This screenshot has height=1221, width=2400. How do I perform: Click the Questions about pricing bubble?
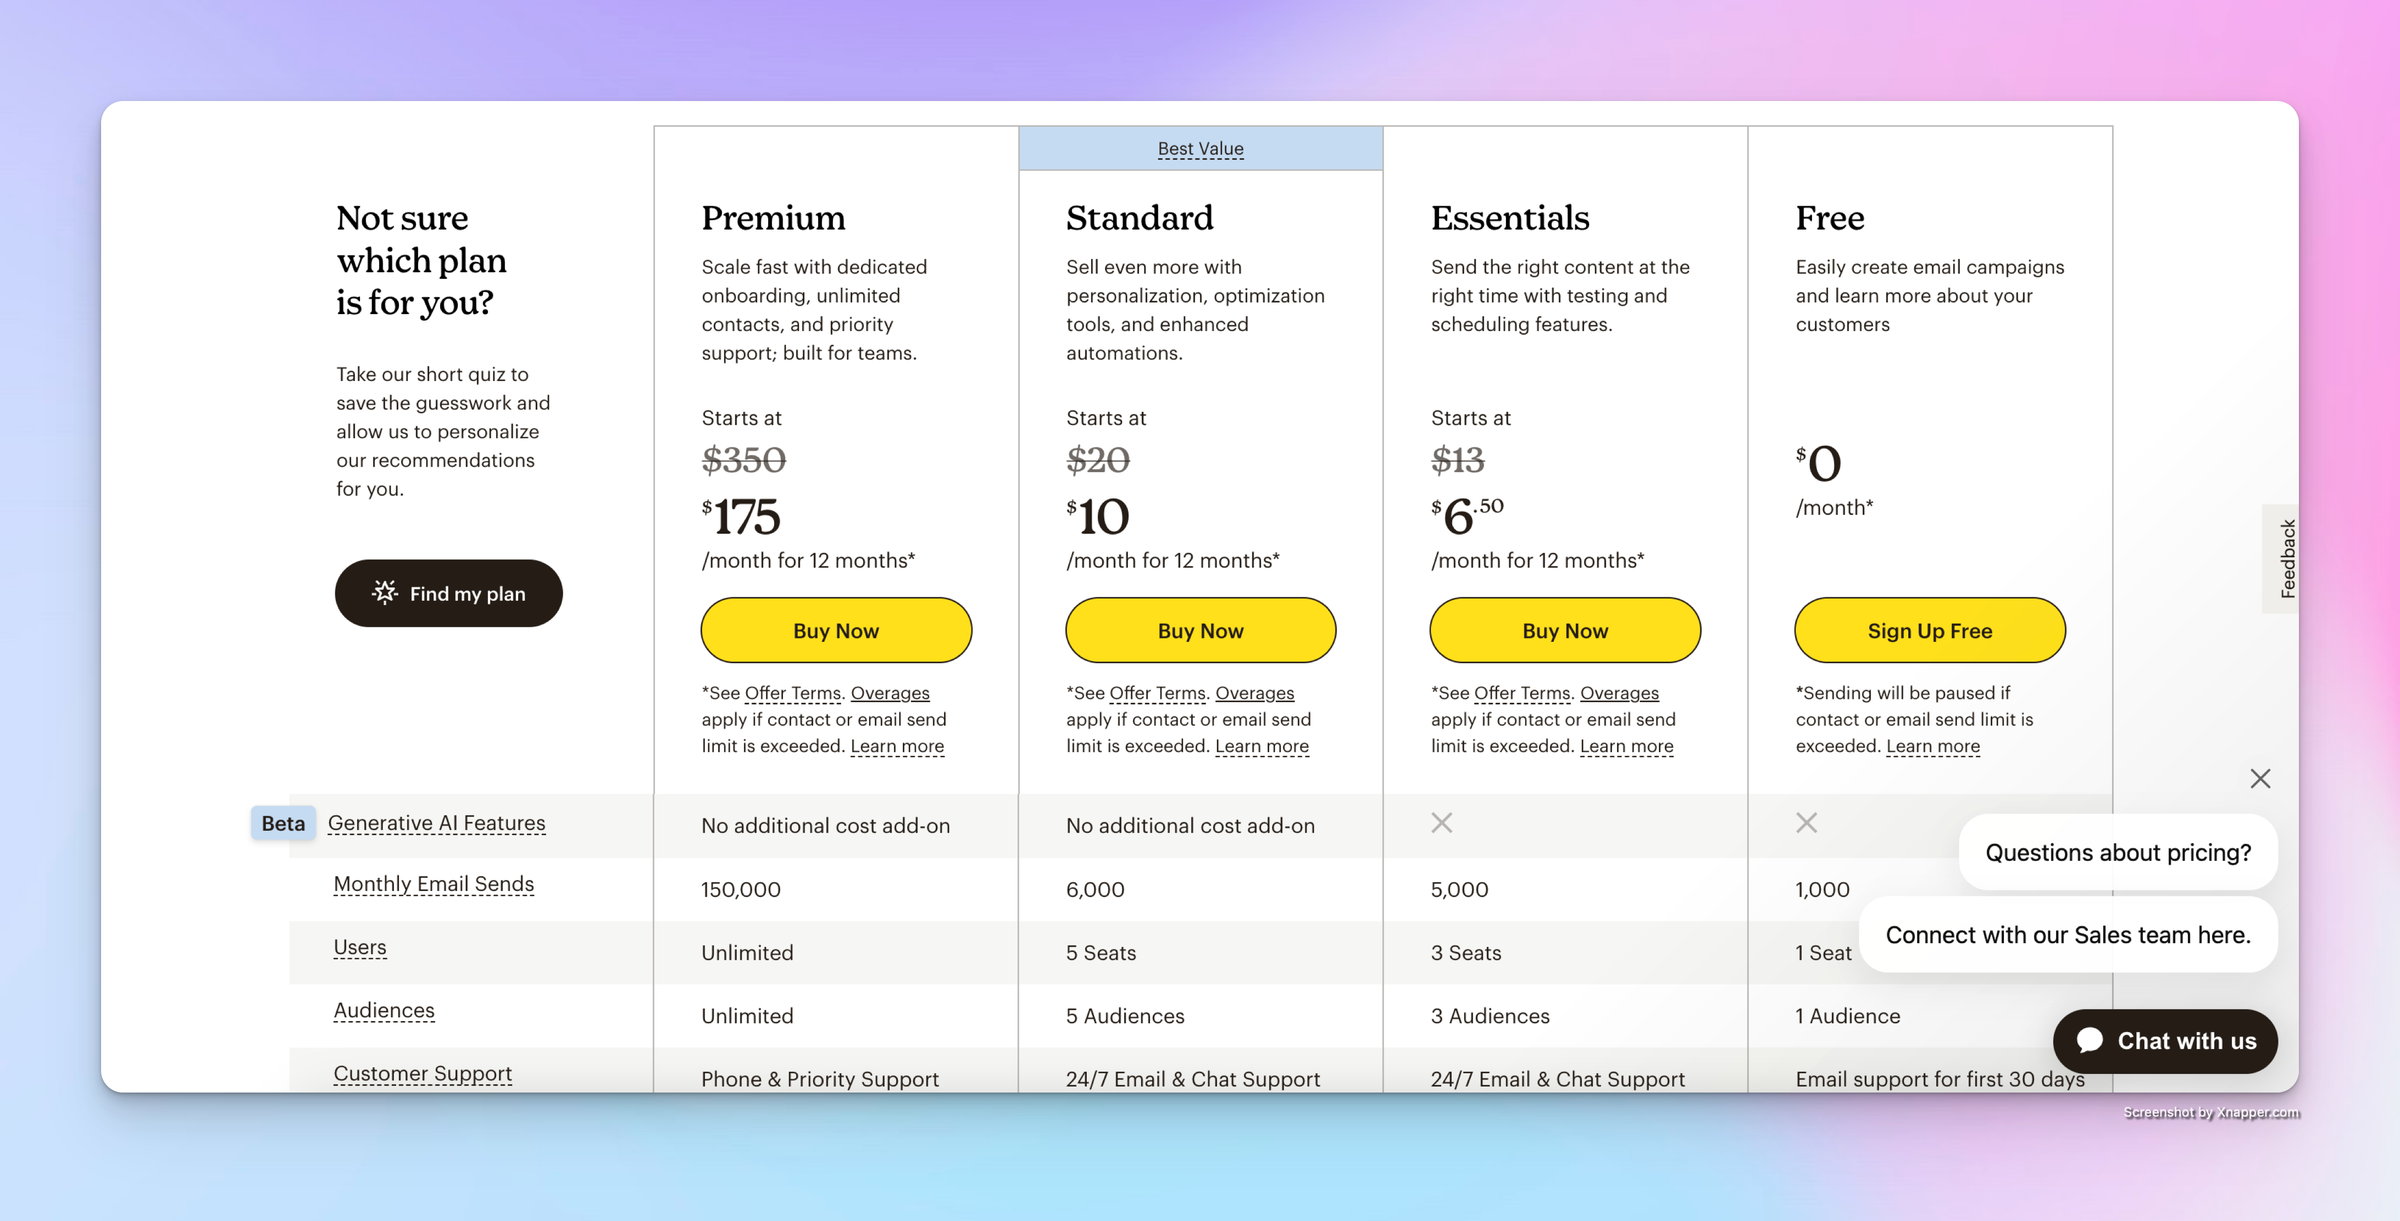[x=2118, y=852]
